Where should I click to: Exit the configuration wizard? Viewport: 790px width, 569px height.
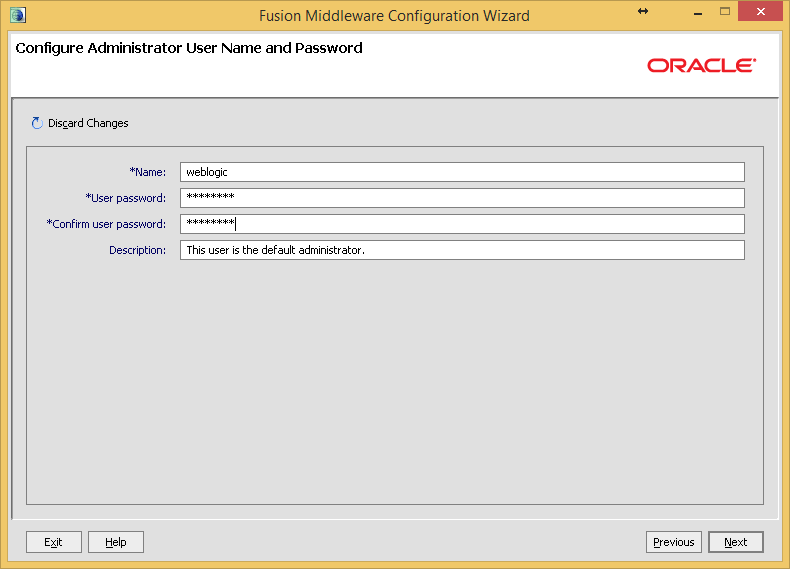pyautogui.click(x=53, y=542)
